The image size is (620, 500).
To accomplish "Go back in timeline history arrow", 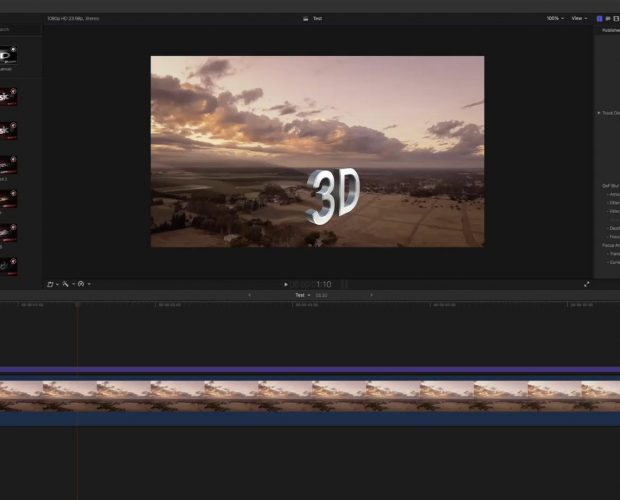I will pyautogui.click(x=250, y=295).
